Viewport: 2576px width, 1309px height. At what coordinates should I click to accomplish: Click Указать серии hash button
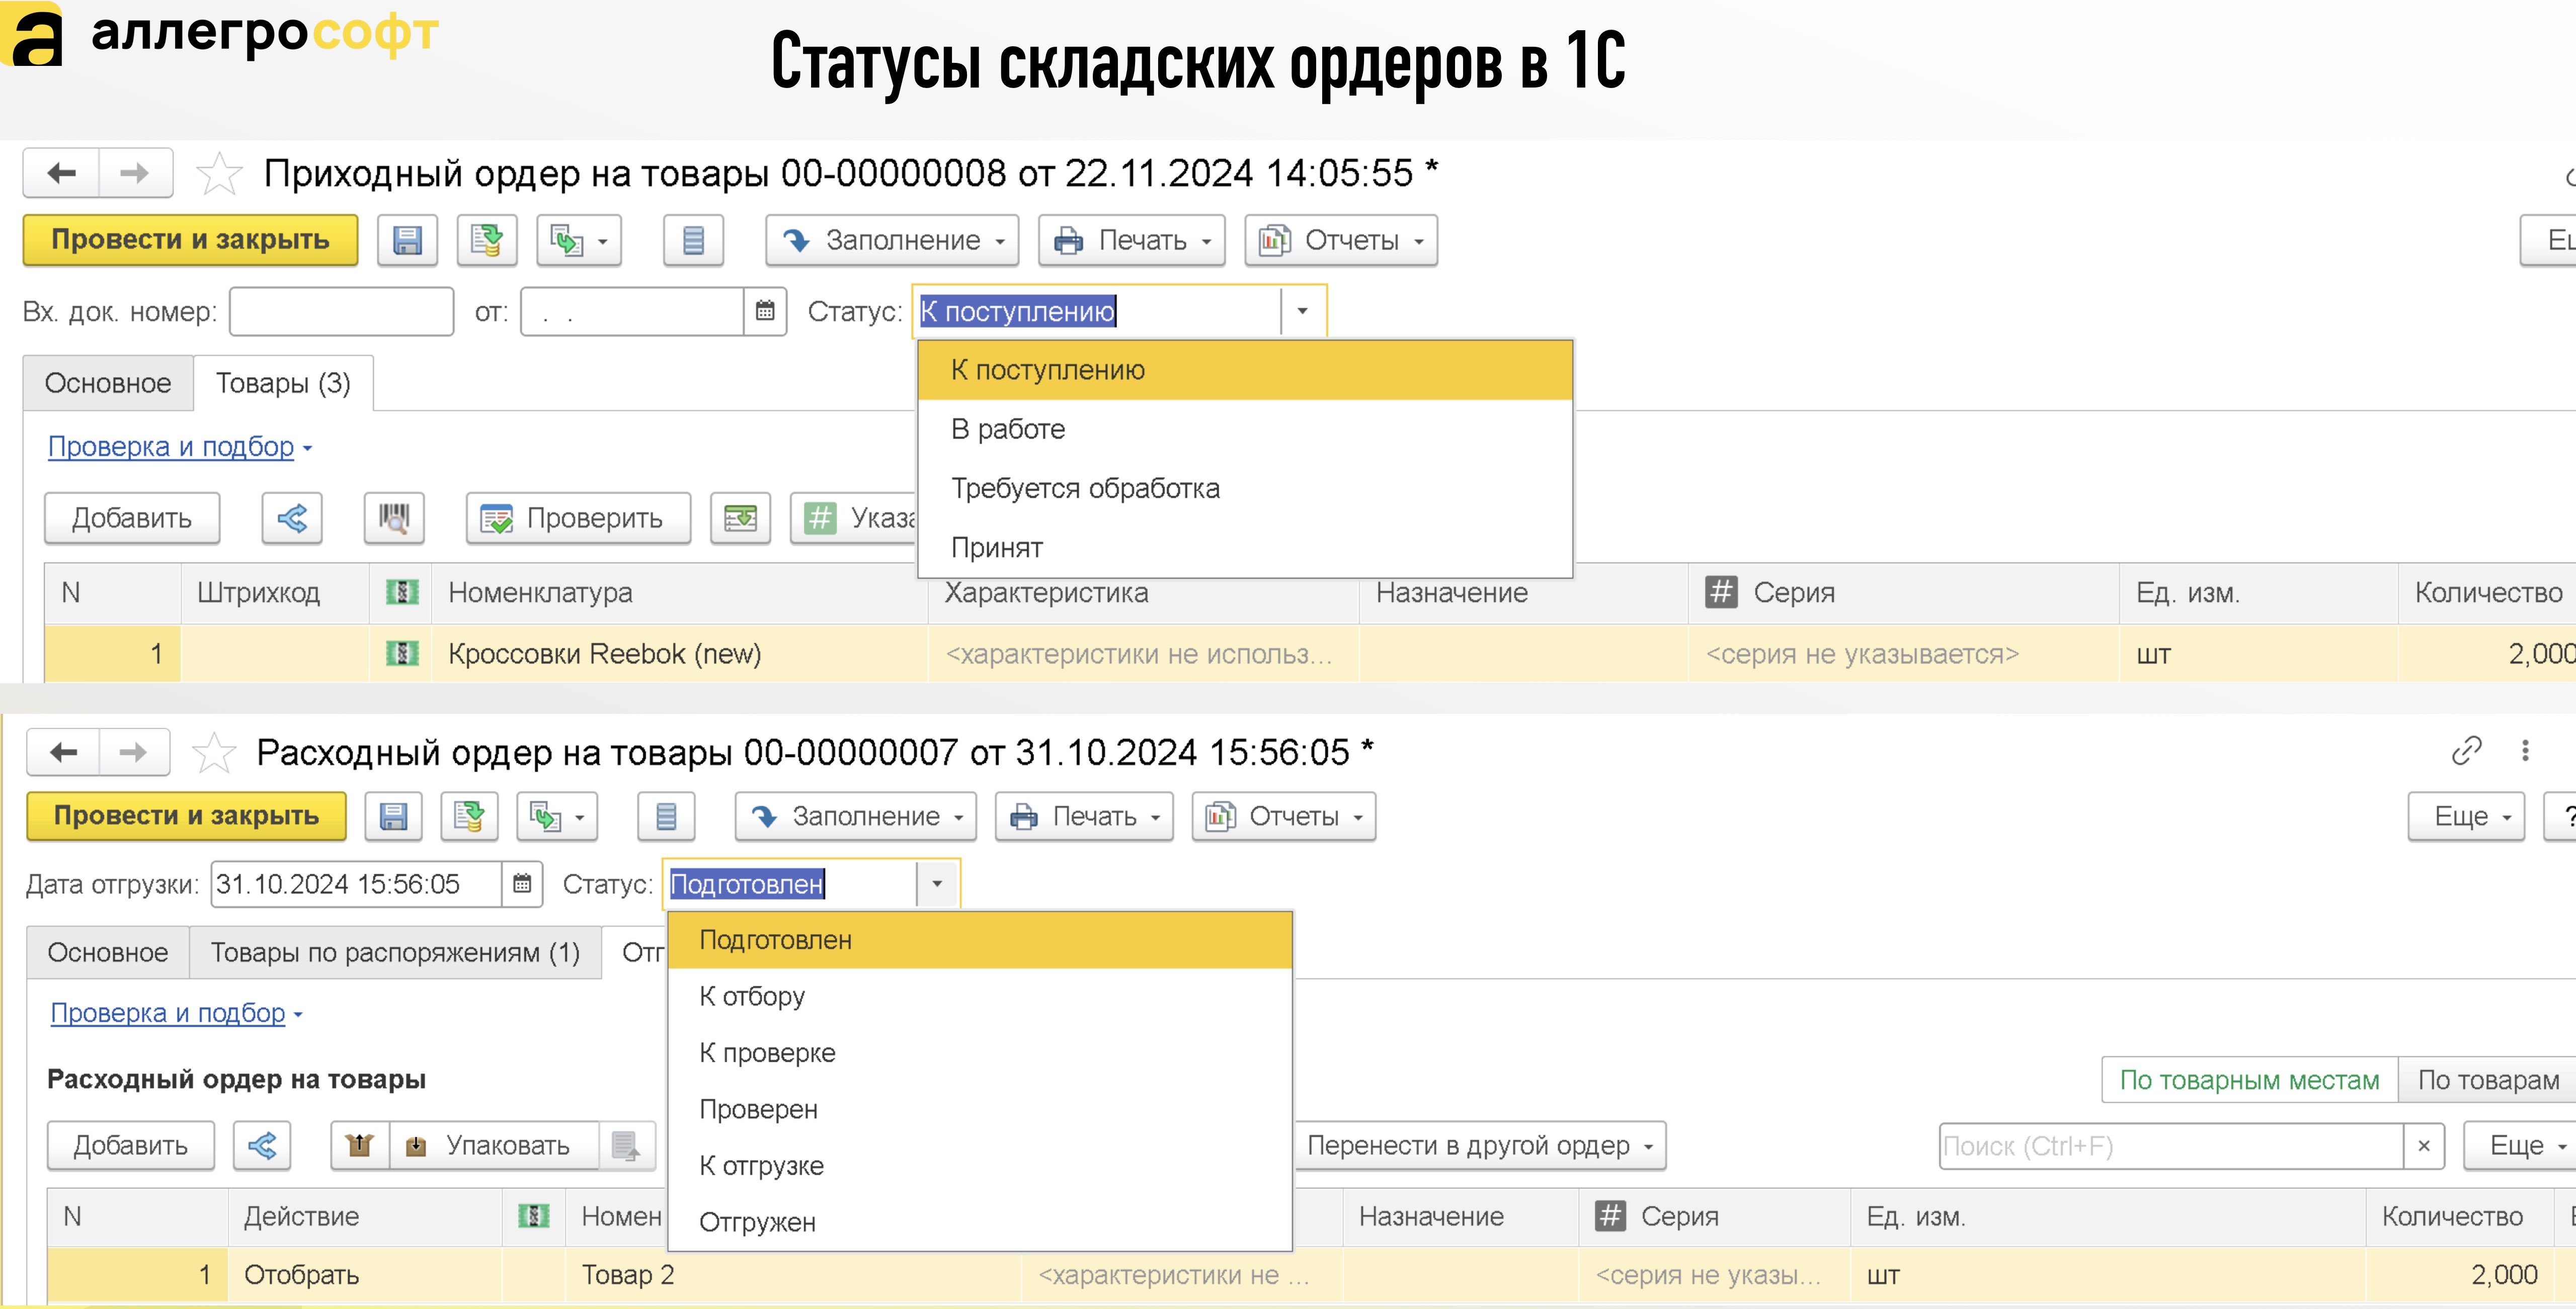coord(855,518)
